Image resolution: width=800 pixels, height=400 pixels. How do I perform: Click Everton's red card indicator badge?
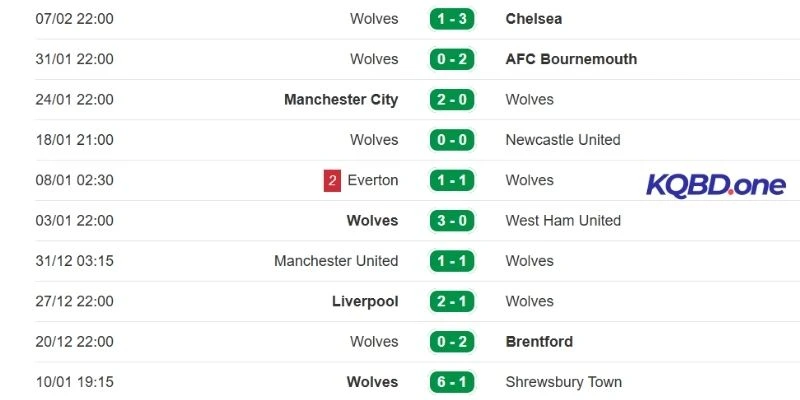[332, 181]
